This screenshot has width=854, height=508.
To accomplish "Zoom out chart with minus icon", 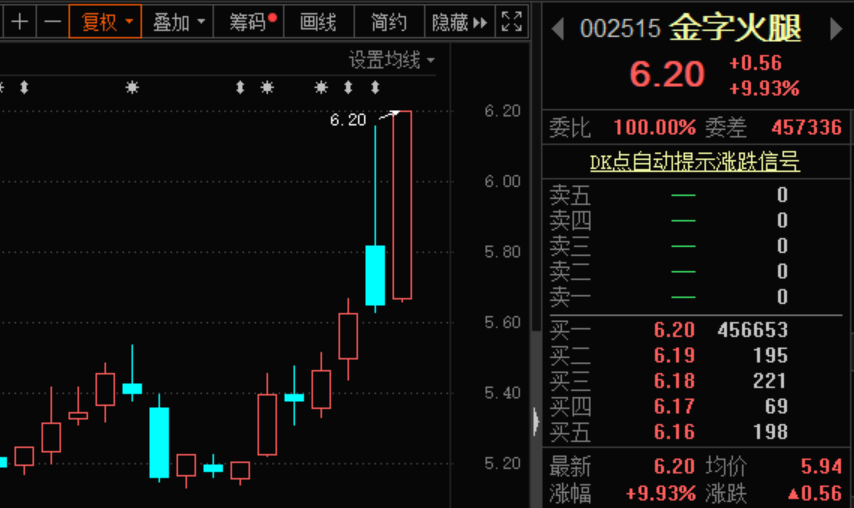I will click(52, 22).
